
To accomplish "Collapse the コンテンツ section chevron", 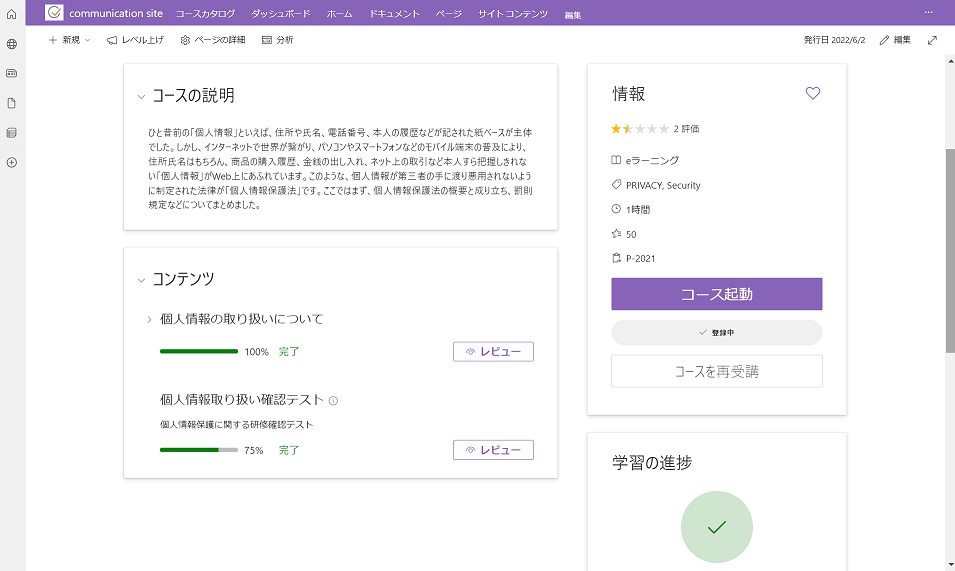I will [141, 280].
